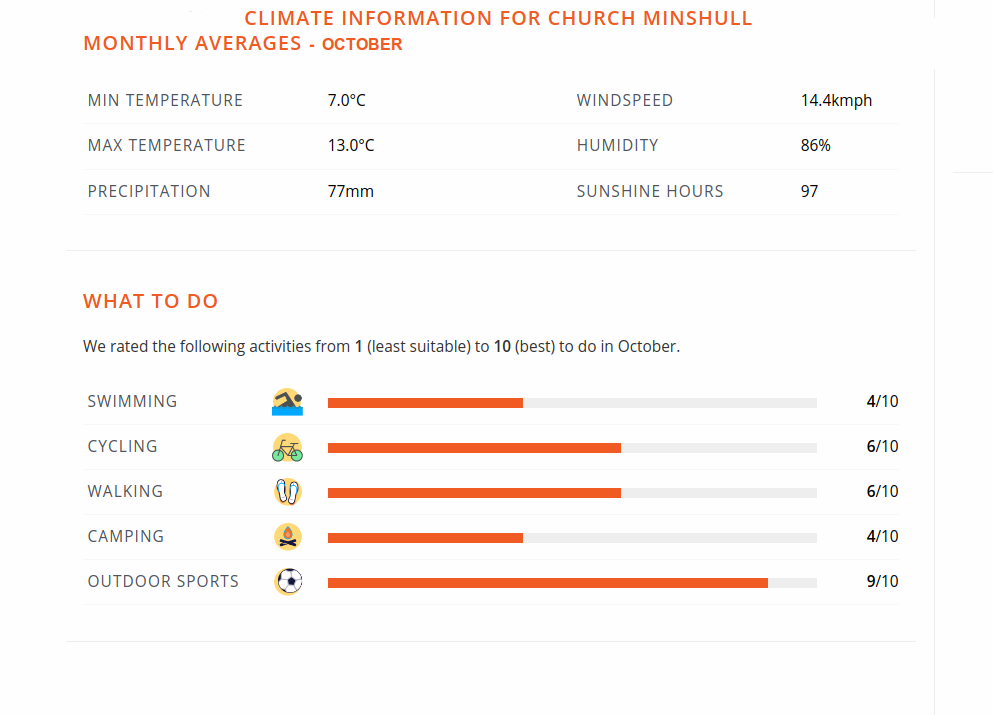993x715 pixels.
Task: Click the Sunshine Hours value 97
Action: click(x=809, y=191)
